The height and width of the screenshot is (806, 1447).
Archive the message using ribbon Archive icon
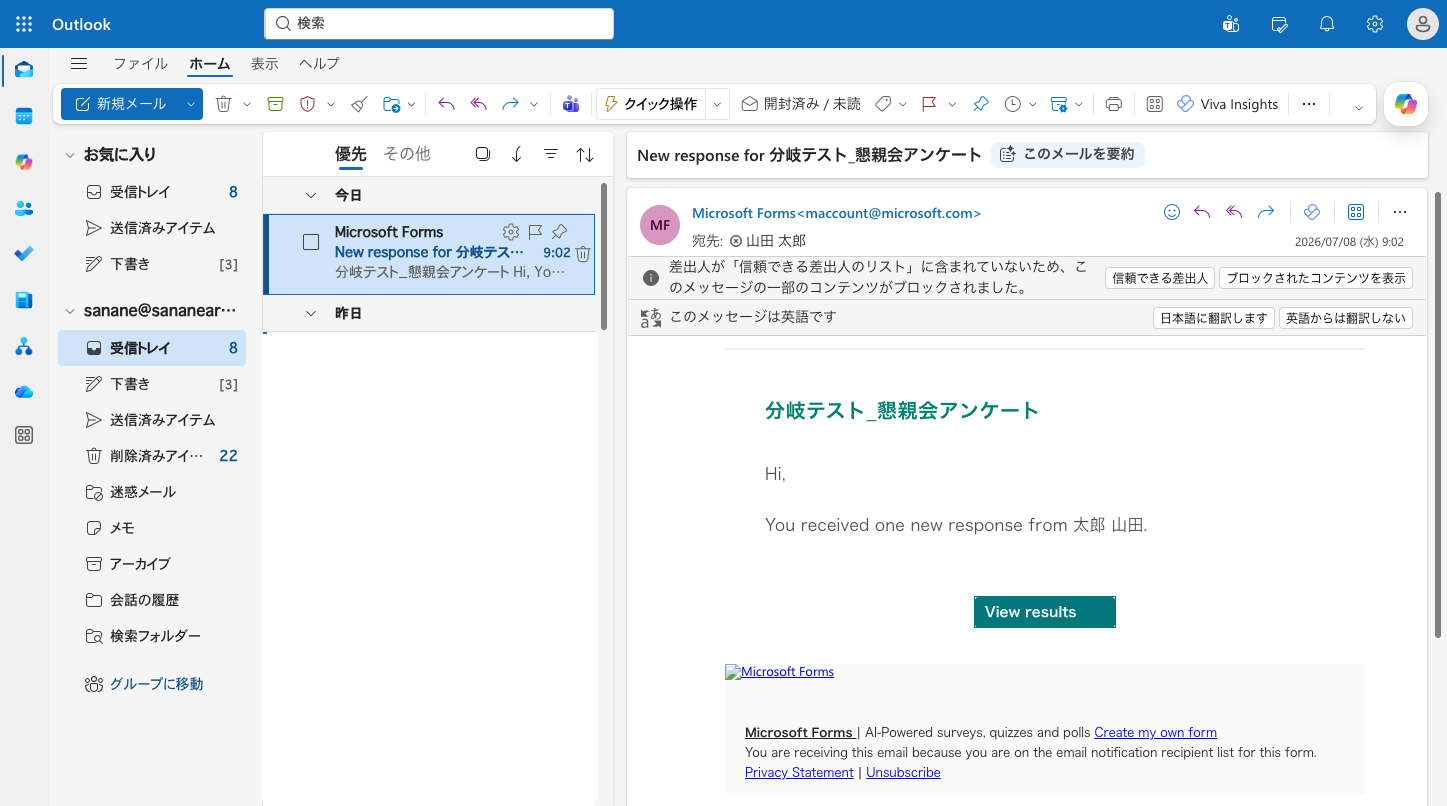pyautogui.click(x=275, y=104)
